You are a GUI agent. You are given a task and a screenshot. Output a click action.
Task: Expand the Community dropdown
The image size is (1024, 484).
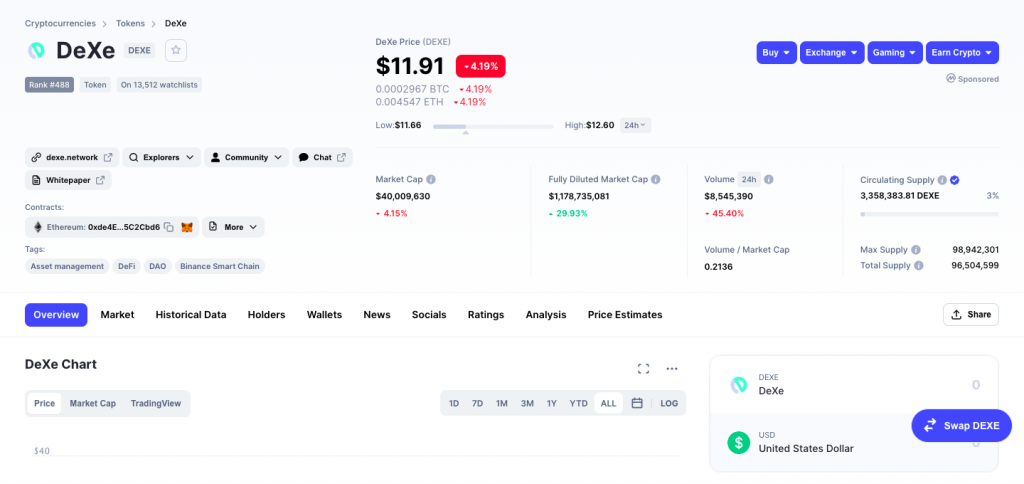[246, 157]
